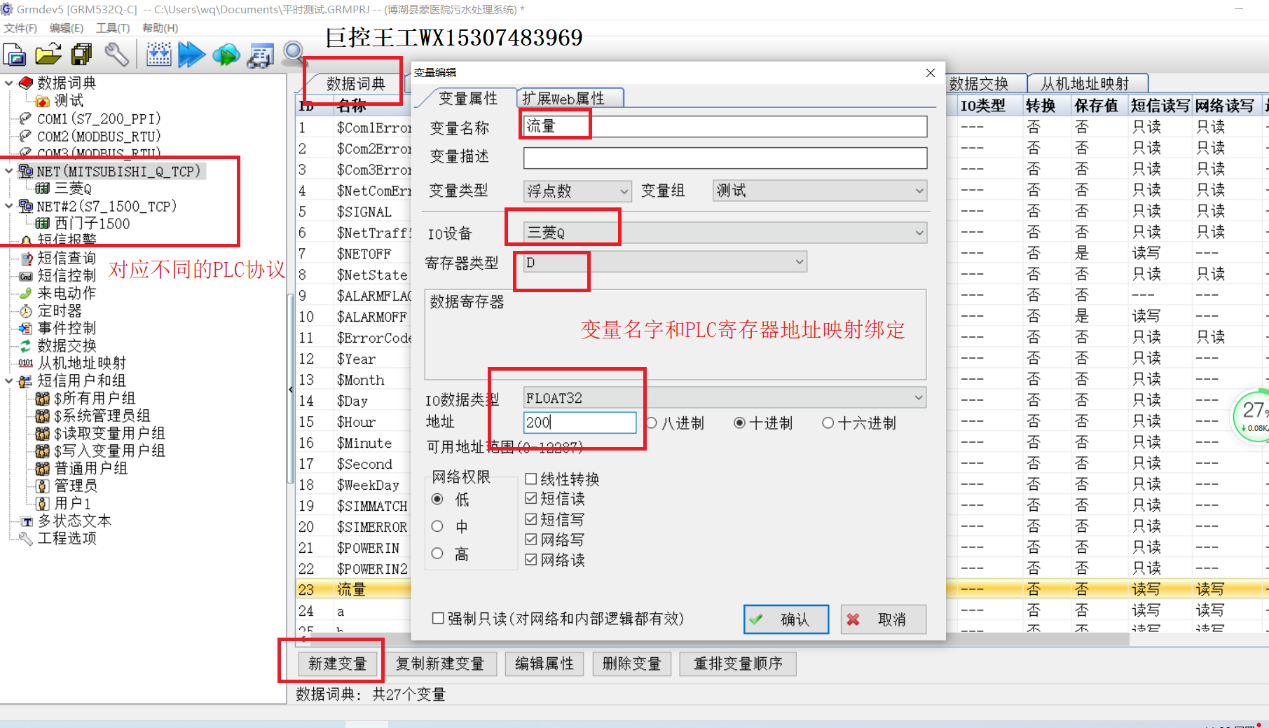The width and height of the screenshot is (1269, 728).
Task: Switch to the 扩展Web属性 tab
Action: 571,98
